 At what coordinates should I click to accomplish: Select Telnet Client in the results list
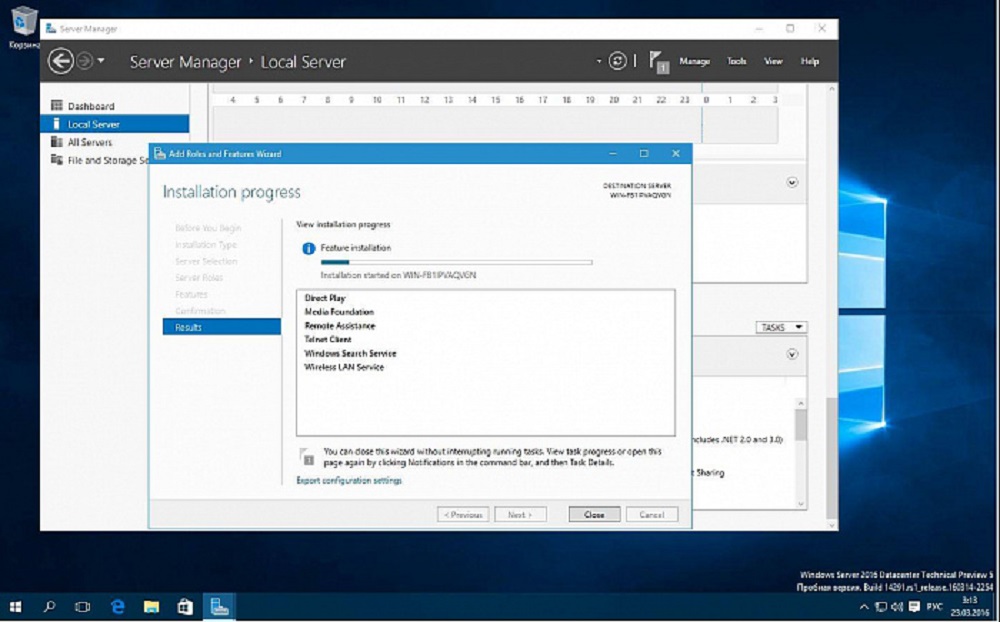(328, 339)
